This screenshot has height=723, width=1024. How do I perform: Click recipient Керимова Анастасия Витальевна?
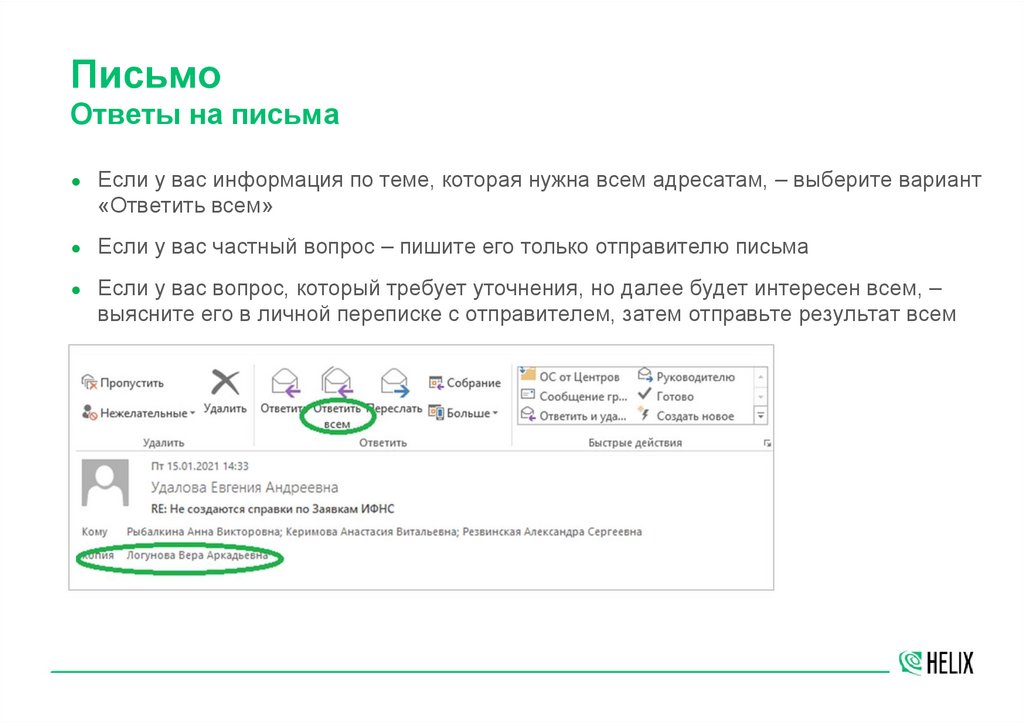[371, 532]
